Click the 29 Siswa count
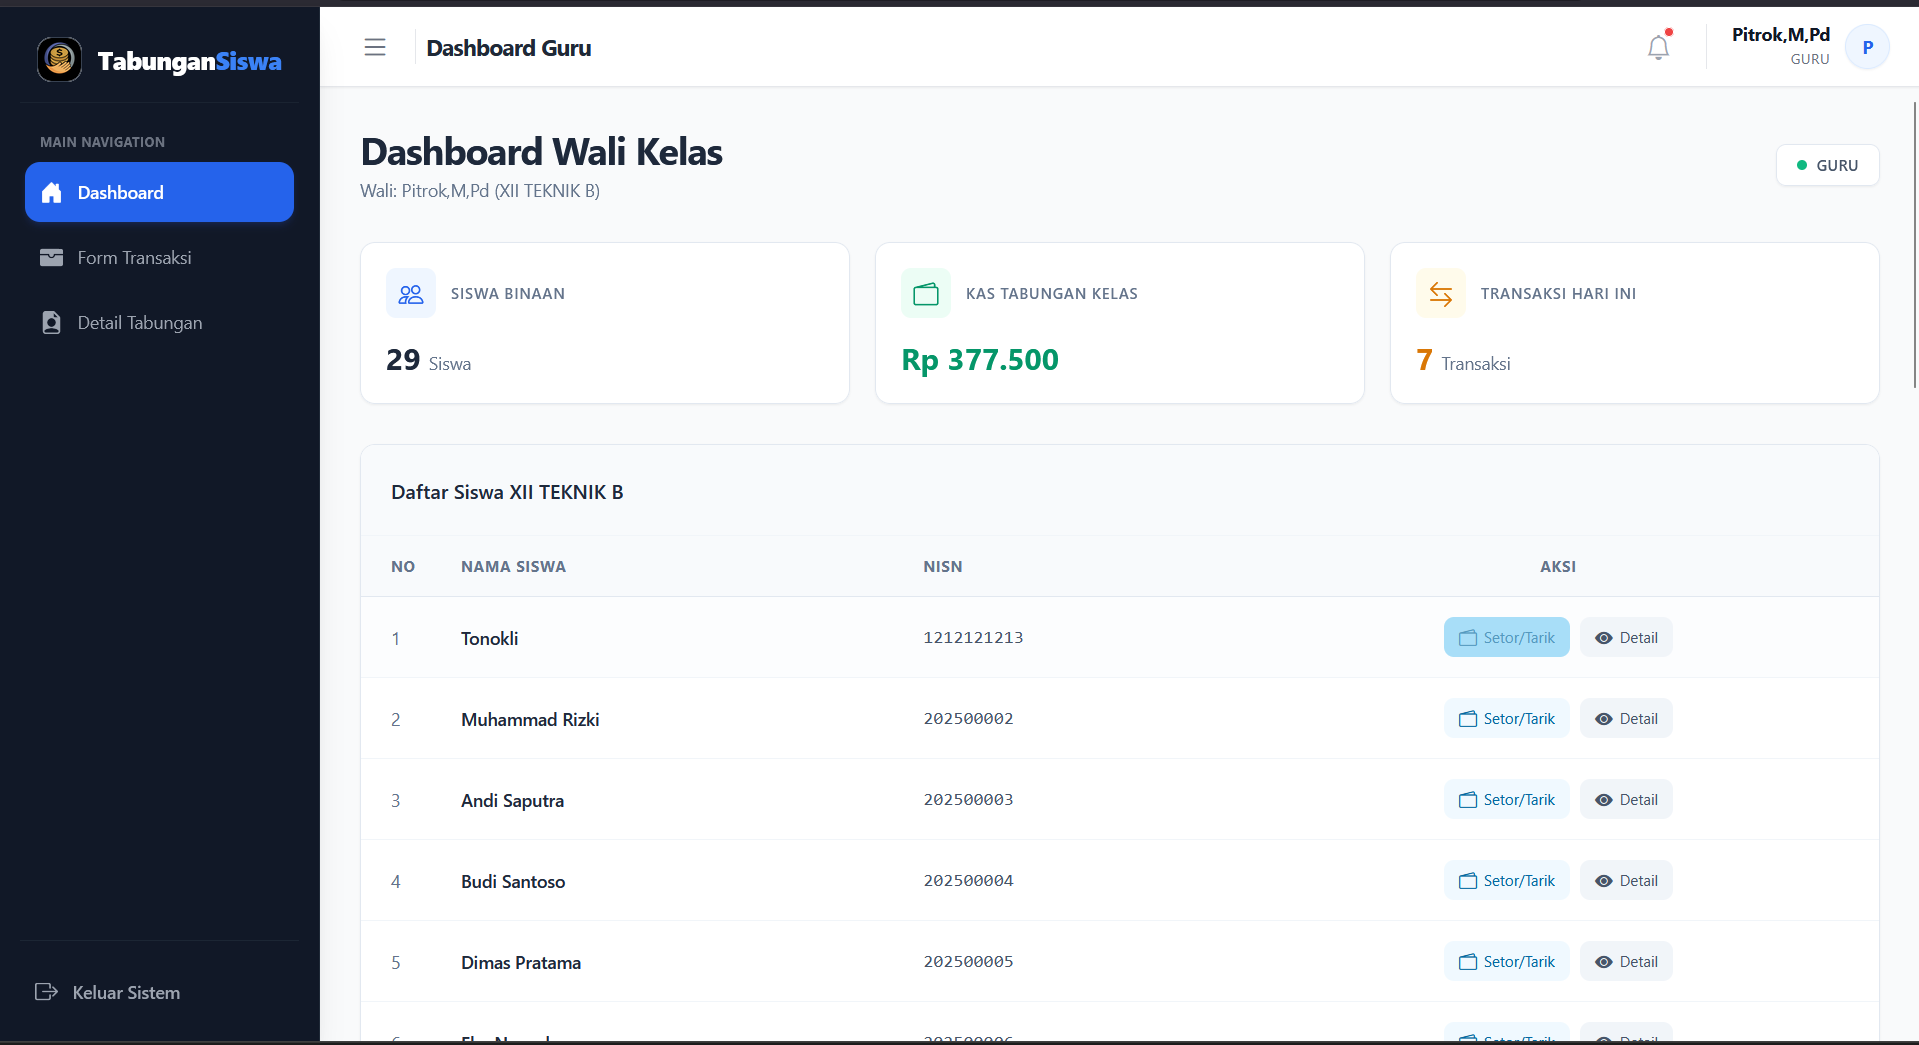This screenshot has width=1919, height=1045. [428, 360]
